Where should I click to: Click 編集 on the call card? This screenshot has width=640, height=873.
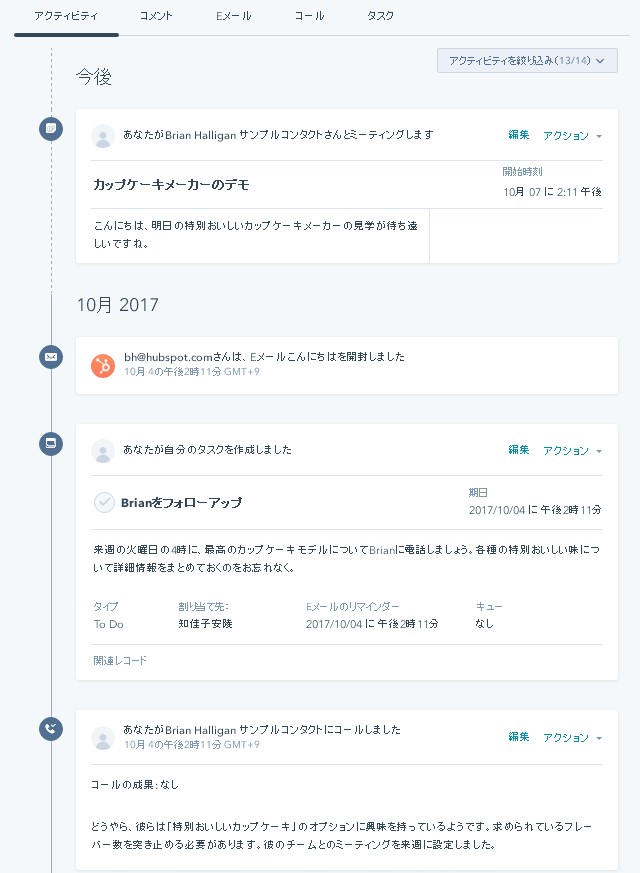coord(518,737)
